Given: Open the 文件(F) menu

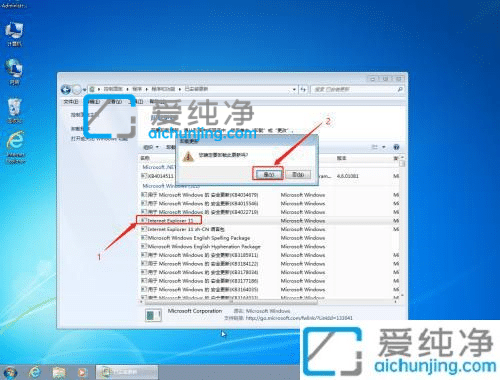Looking at the screenshot, I should (x=71, y=101).
